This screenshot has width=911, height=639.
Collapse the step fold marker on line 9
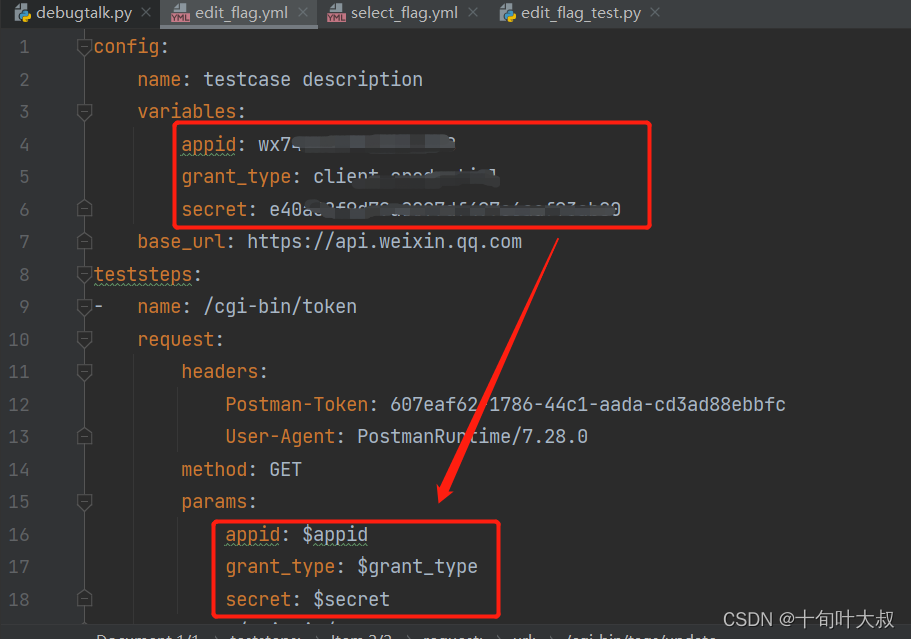point(84,307)
